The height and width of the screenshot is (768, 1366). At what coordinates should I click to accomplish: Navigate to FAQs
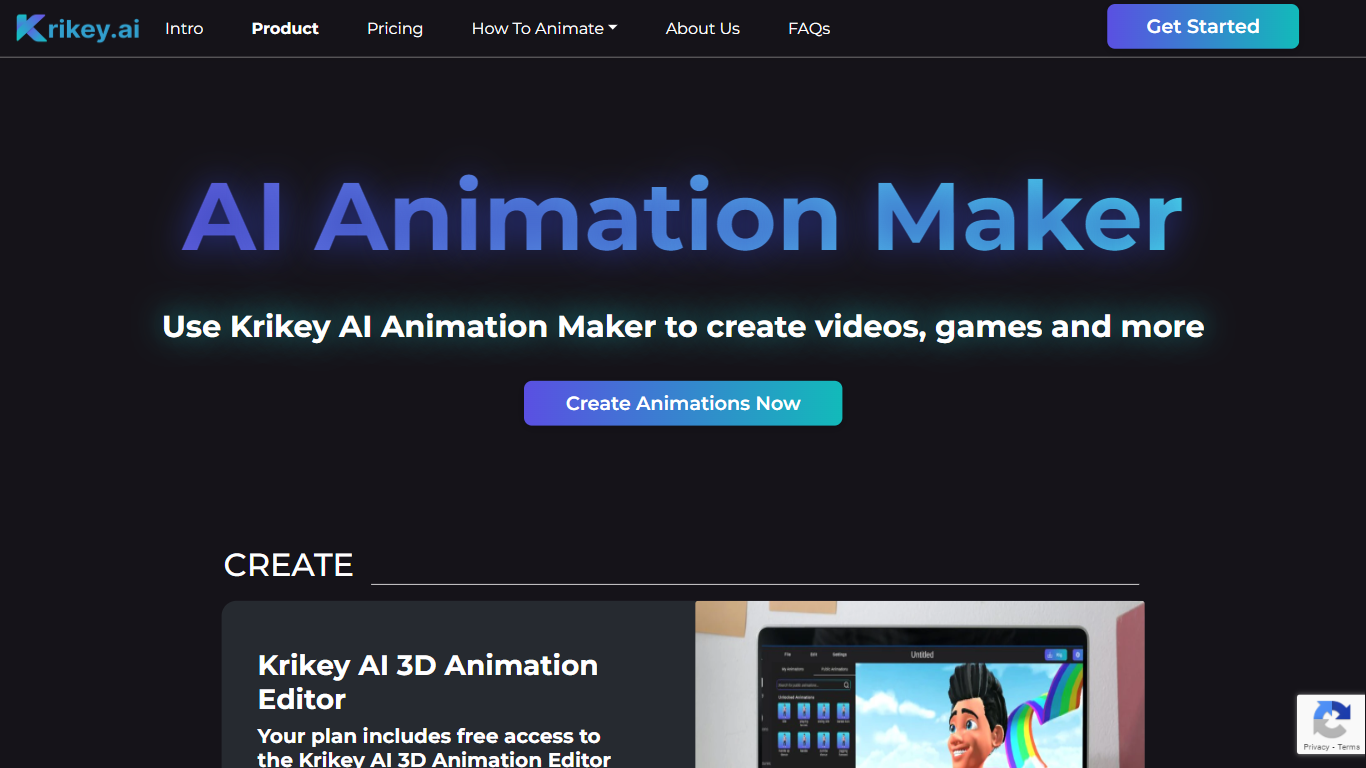point(809,28)
